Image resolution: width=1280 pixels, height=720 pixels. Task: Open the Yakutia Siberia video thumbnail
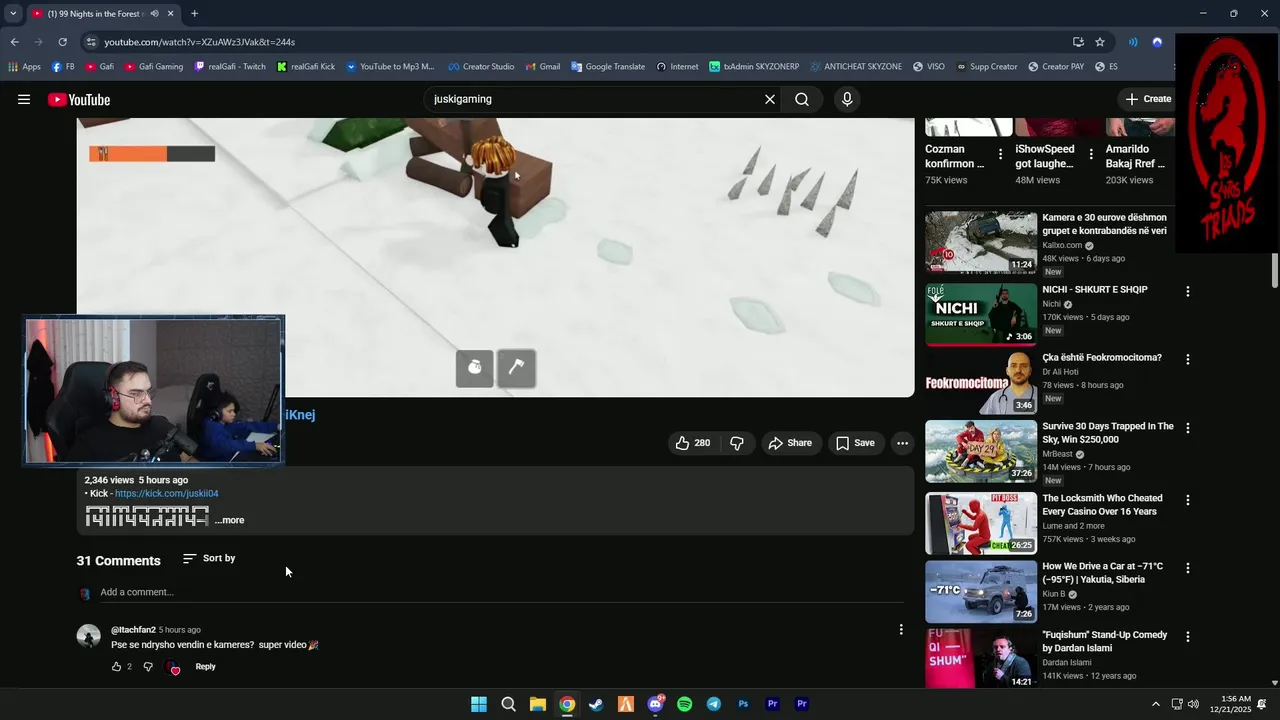pyautogui.click(x=981, y=592)
